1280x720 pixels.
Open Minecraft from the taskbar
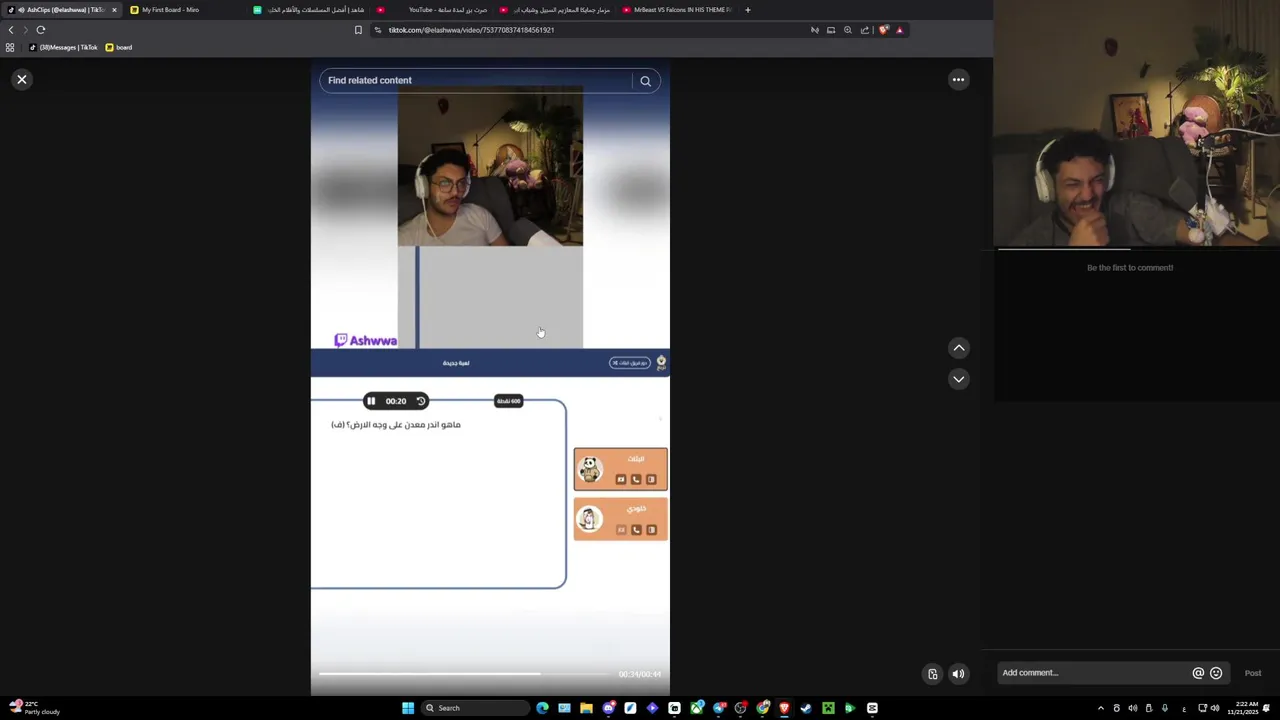click(828, 708)
